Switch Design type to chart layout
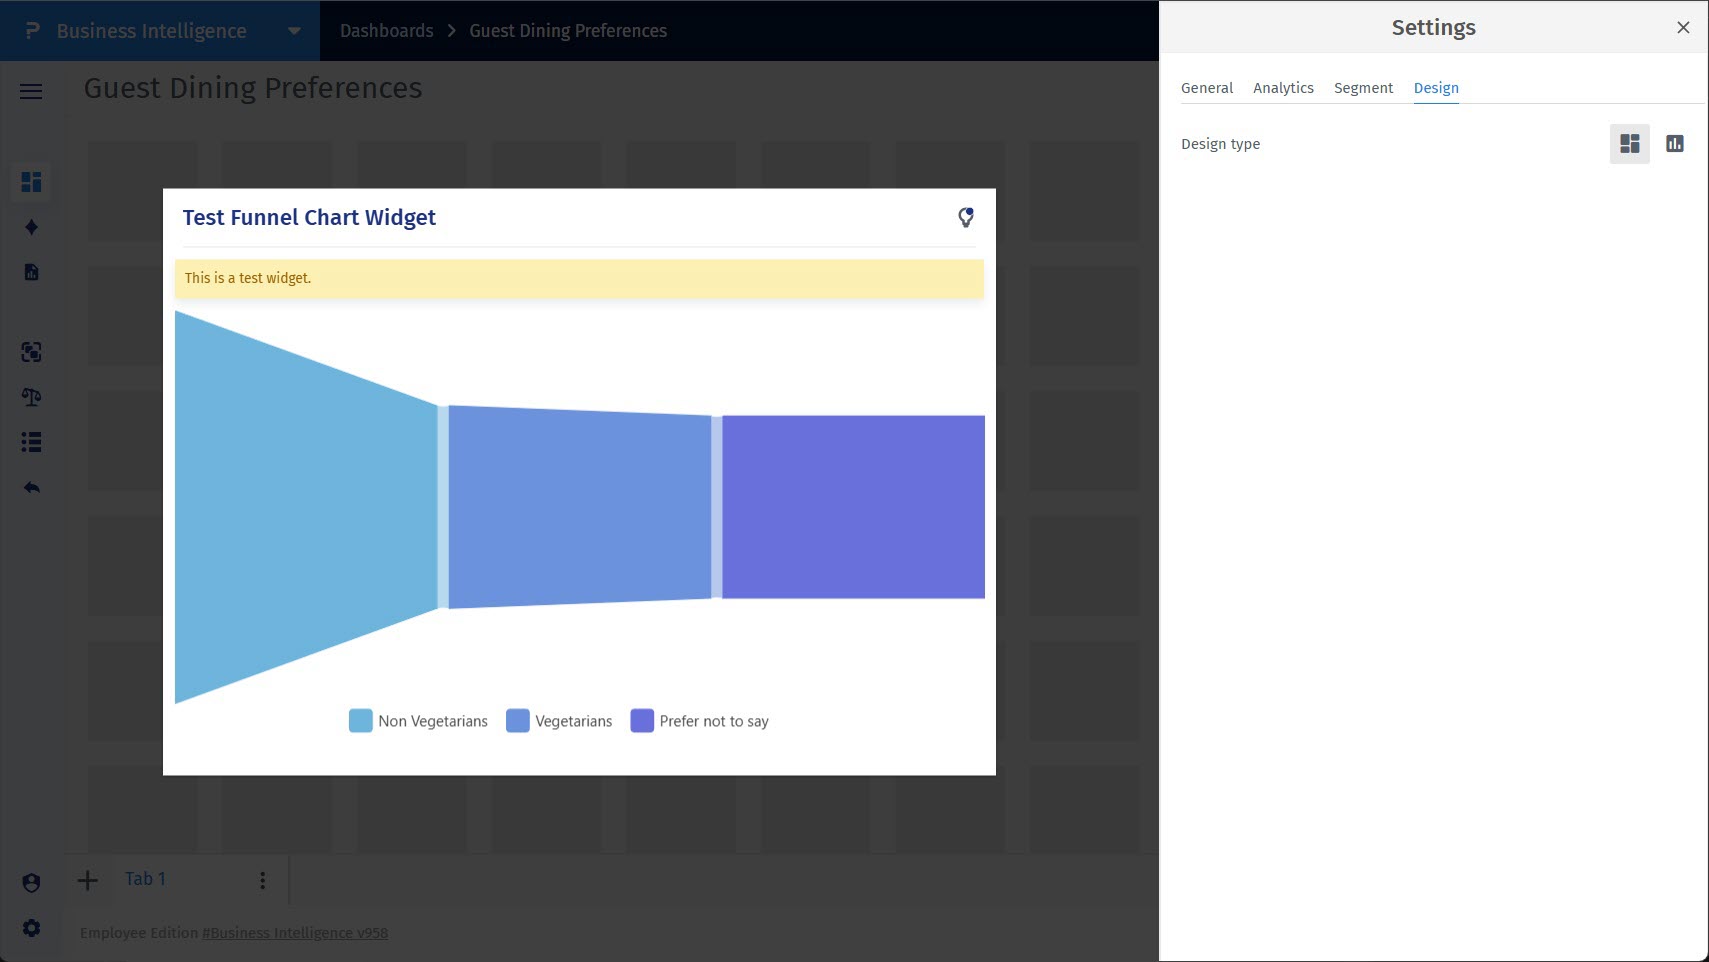The width and height of the screenshot is (1709, 962). (x=1674, y=143)
